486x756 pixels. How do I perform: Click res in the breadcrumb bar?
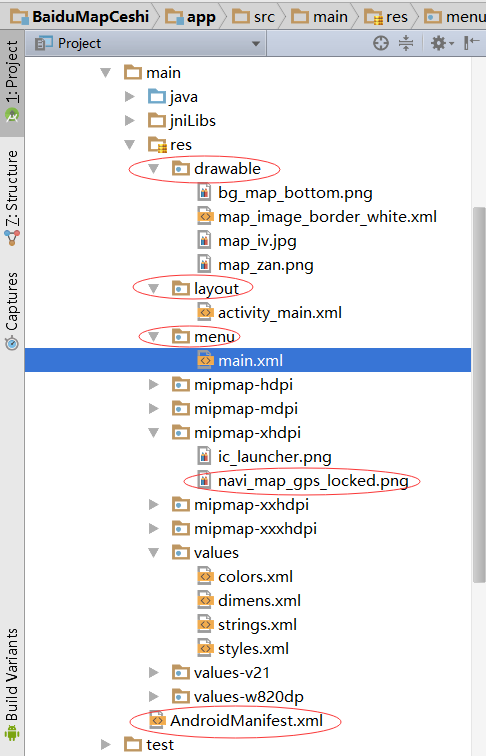click(x=386, y=17)
